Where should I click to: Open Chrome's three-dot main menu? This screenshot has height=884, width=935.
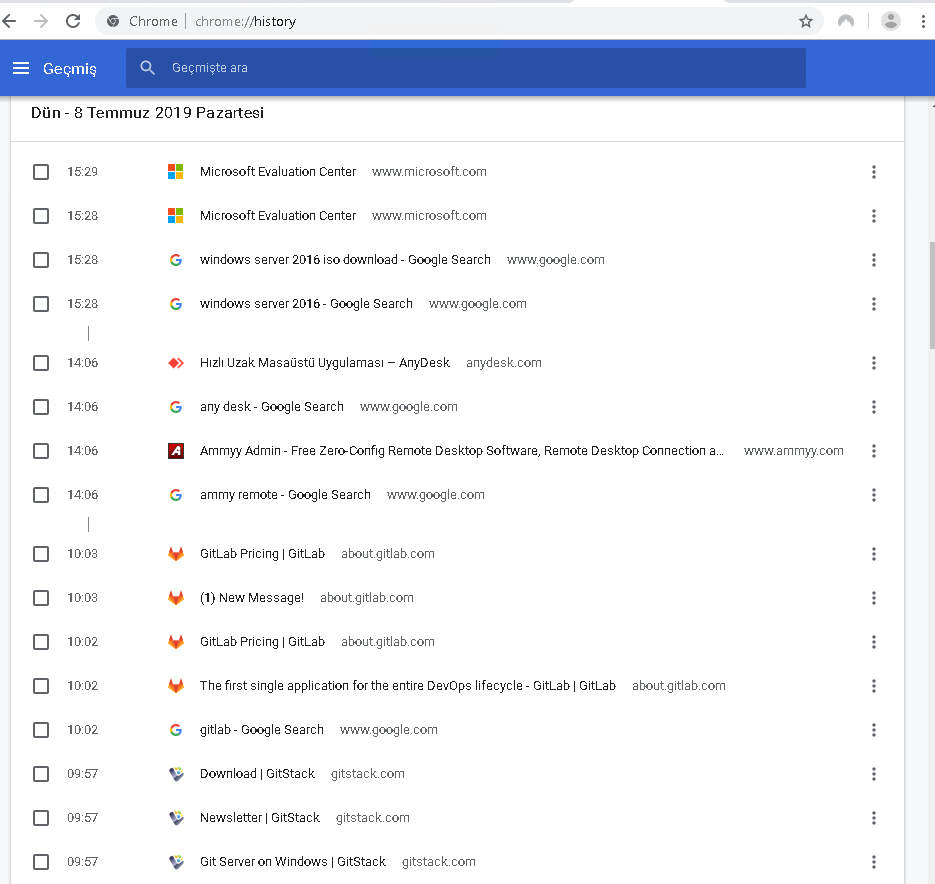tap(923, 21)
